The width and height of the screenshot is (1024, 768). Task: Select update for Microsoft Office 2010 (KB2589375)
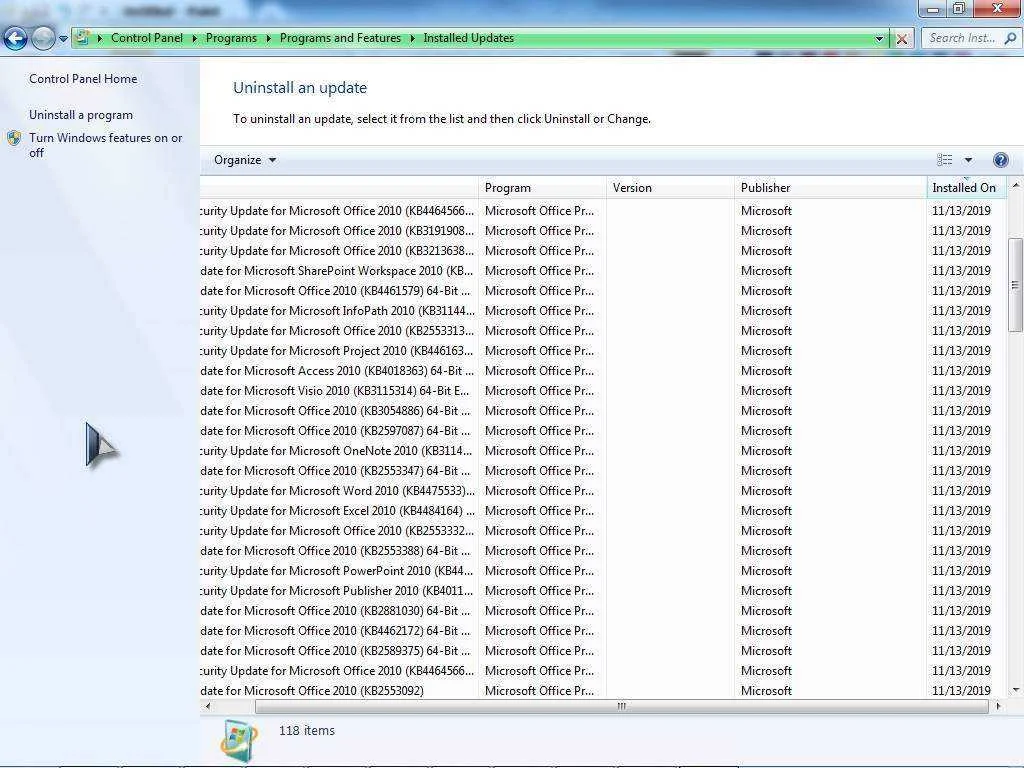603,651
